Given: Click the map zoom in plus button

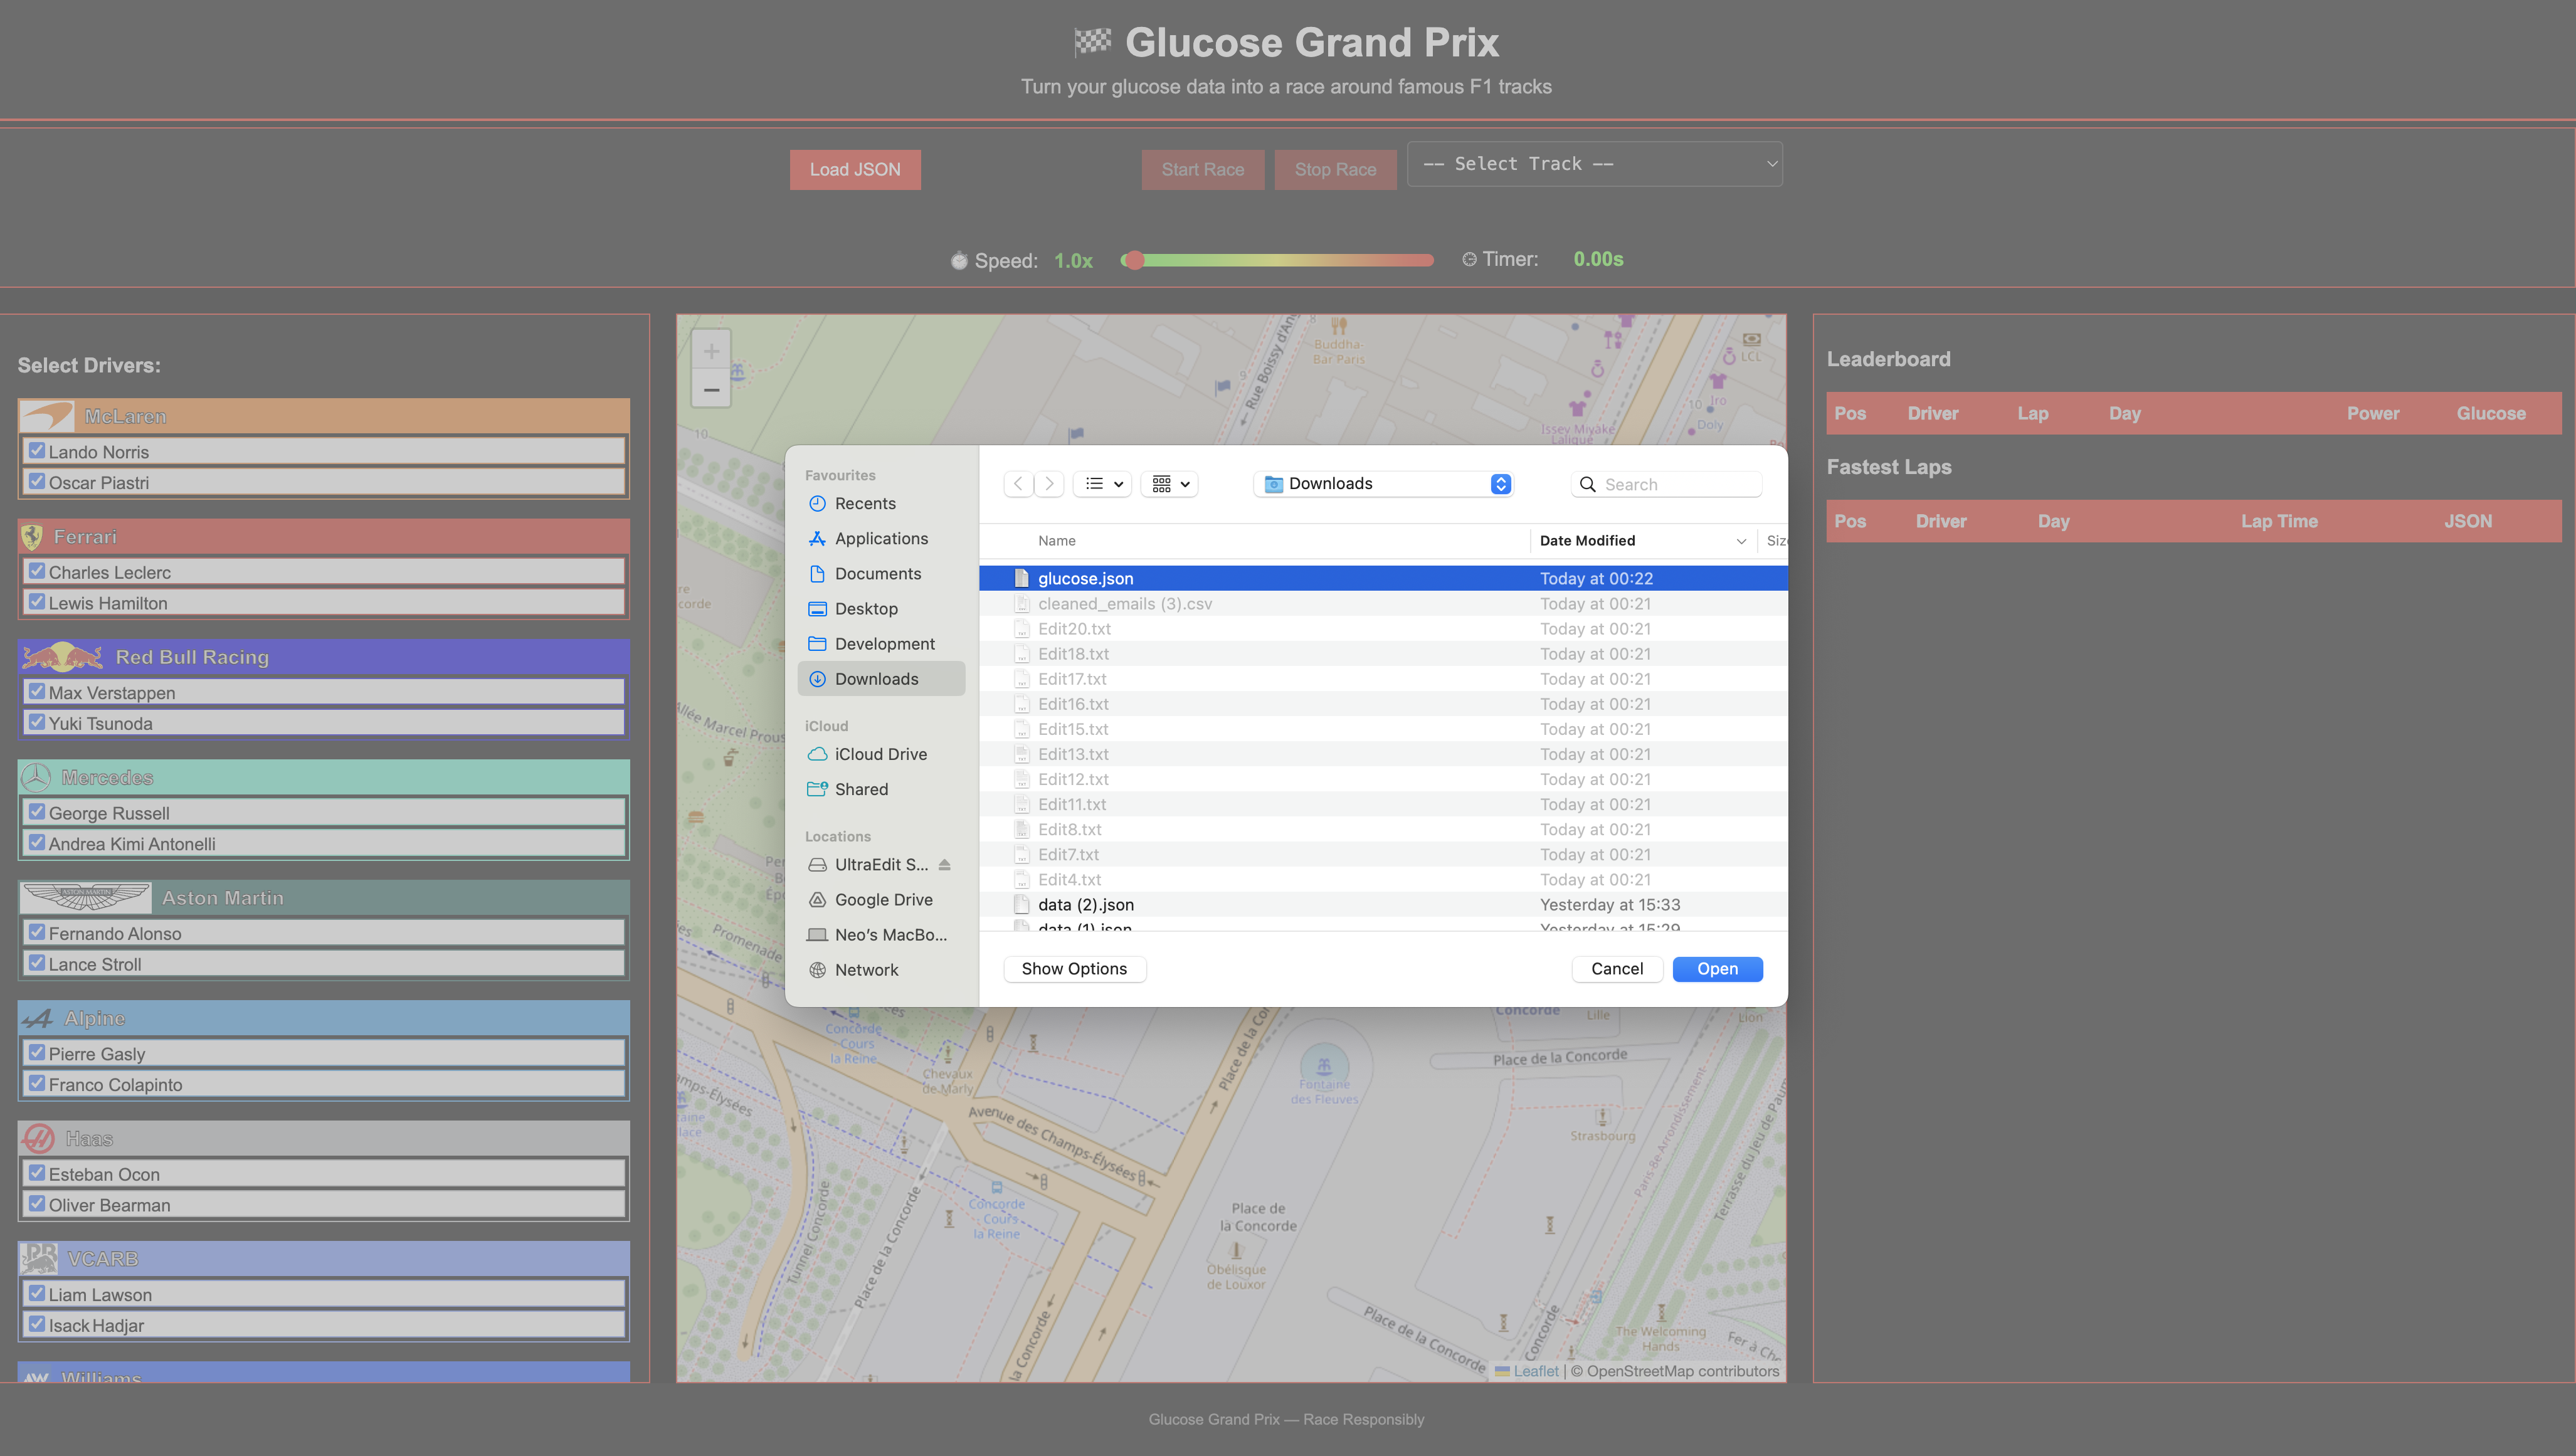Looking at the screenshot, I should point(711,352).
